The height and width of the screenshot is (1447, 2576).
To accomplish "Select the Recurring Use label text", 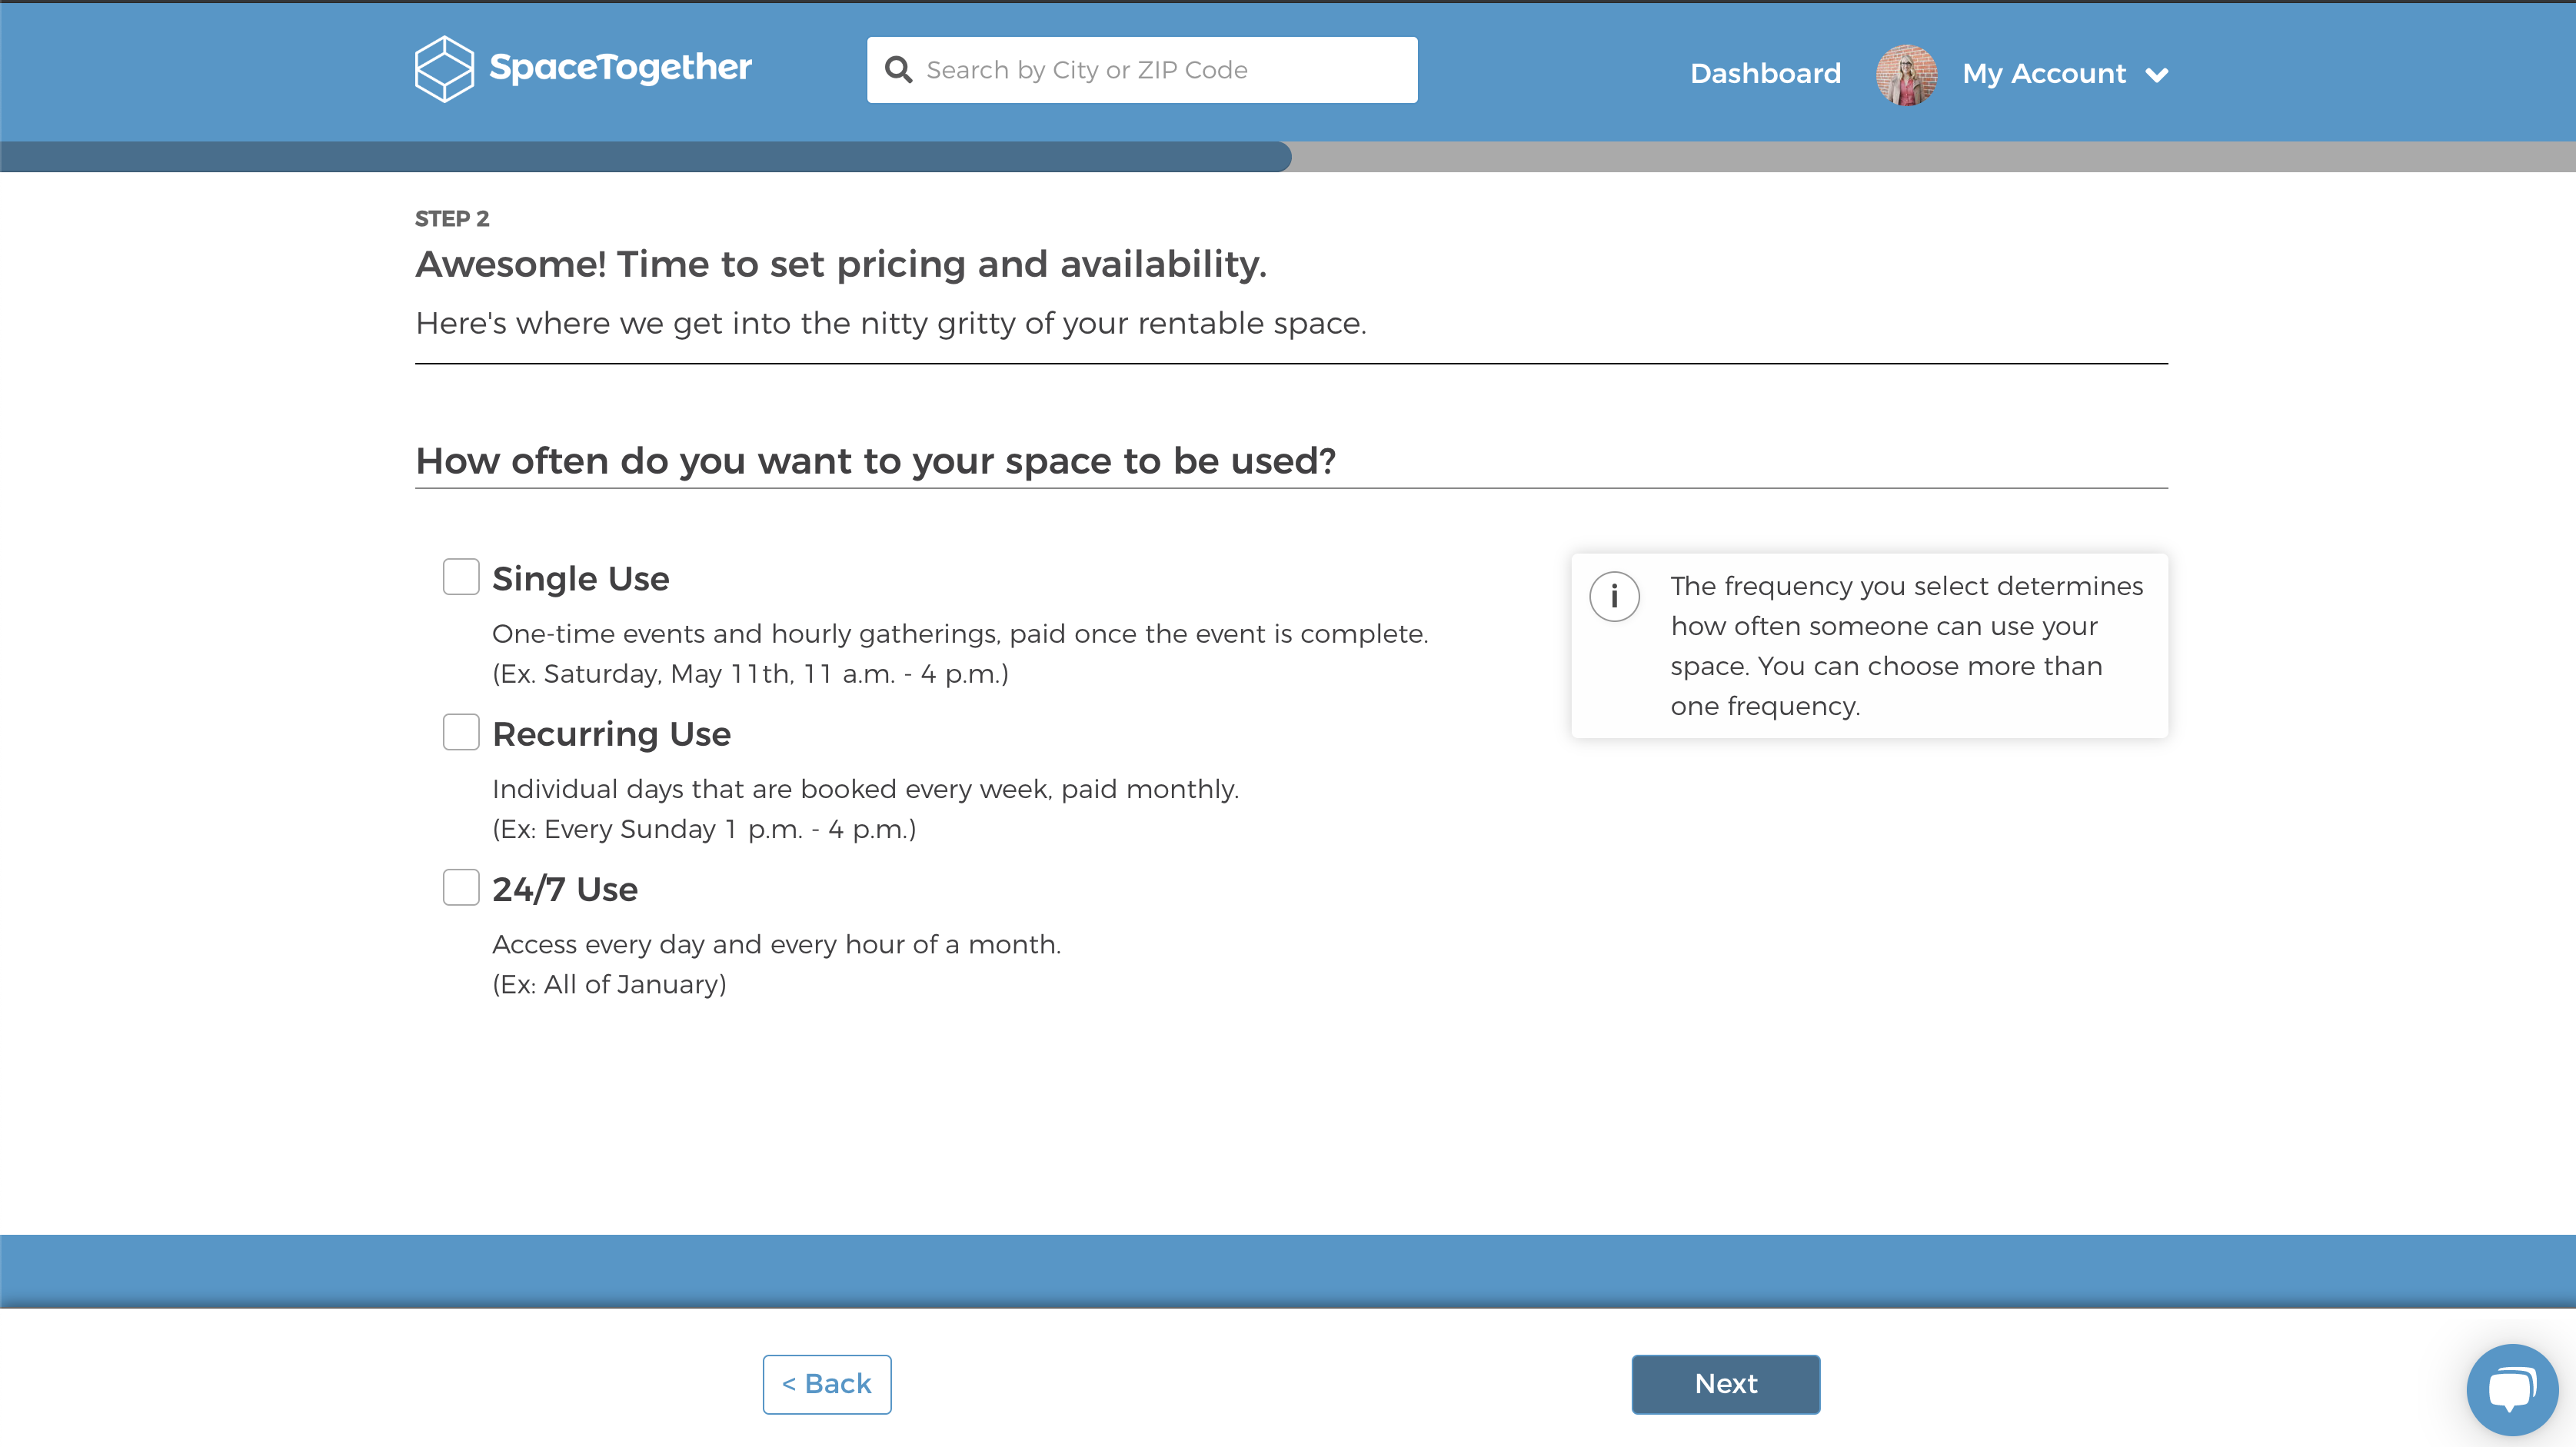I will pos(611,734).
